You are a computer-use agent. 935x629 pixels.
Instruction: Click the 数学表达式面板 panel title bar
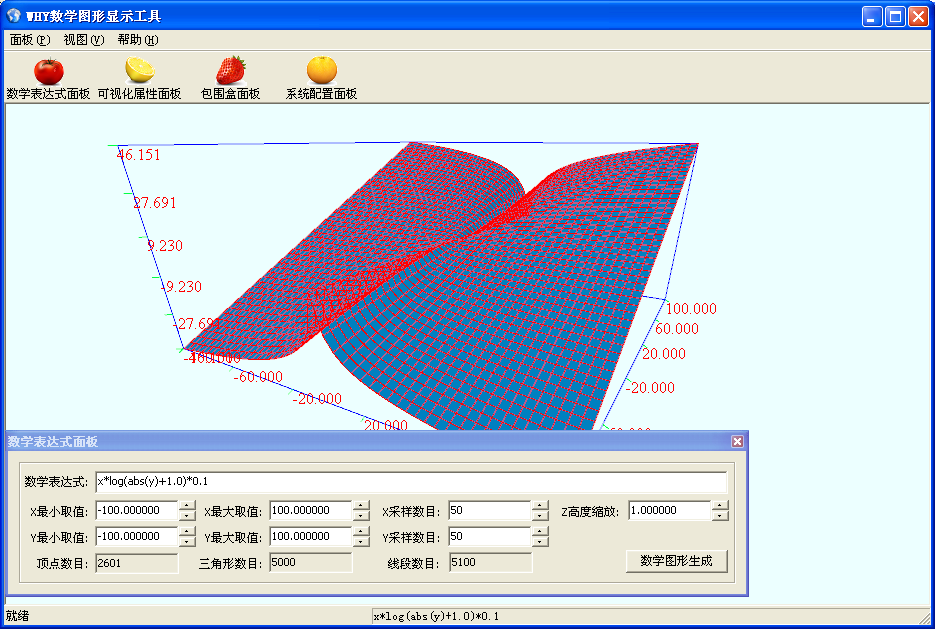click(376, 441)
